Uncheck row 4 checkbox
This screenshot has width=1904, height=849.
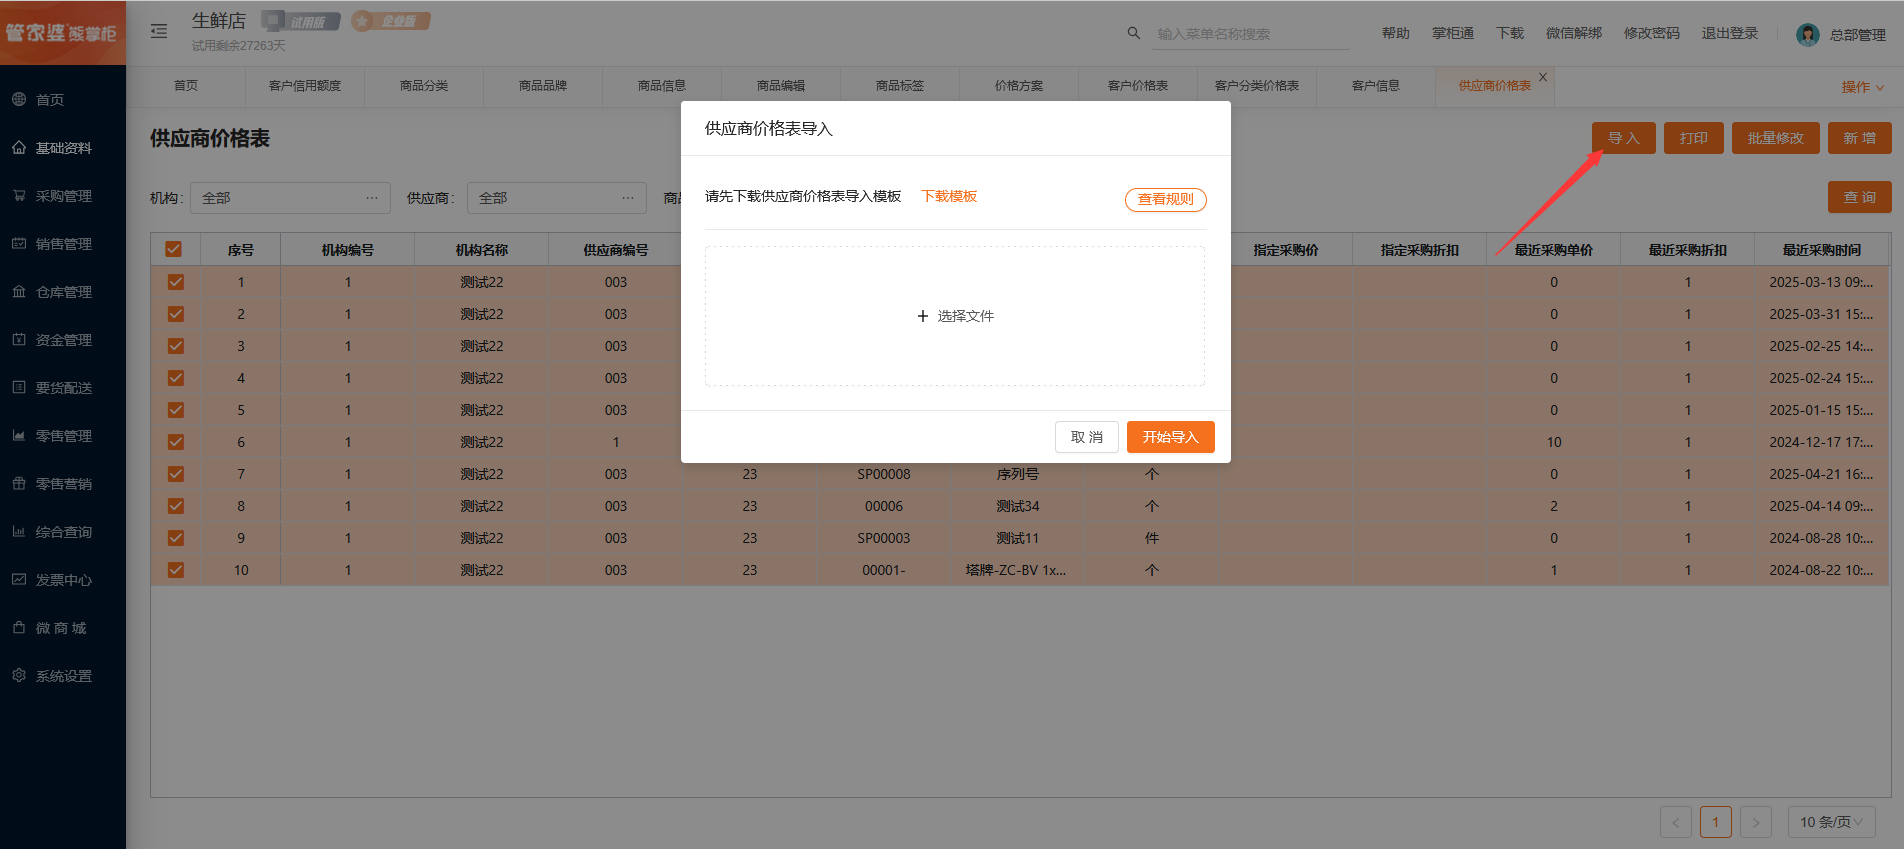point(176,378)
